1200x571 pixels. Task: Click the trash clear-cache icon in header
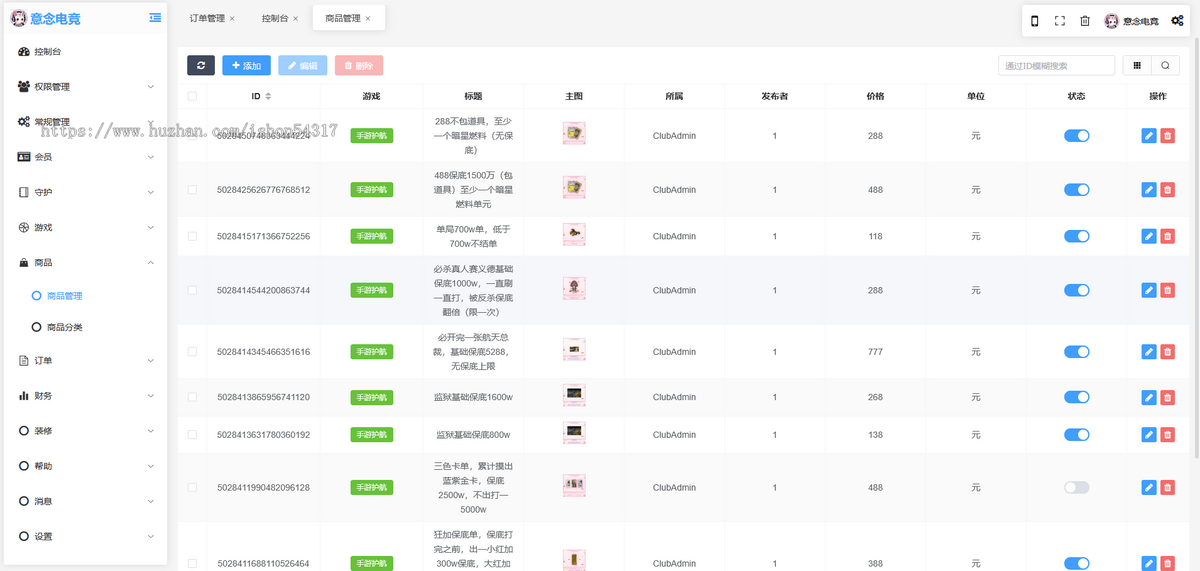click(1085, 20)
